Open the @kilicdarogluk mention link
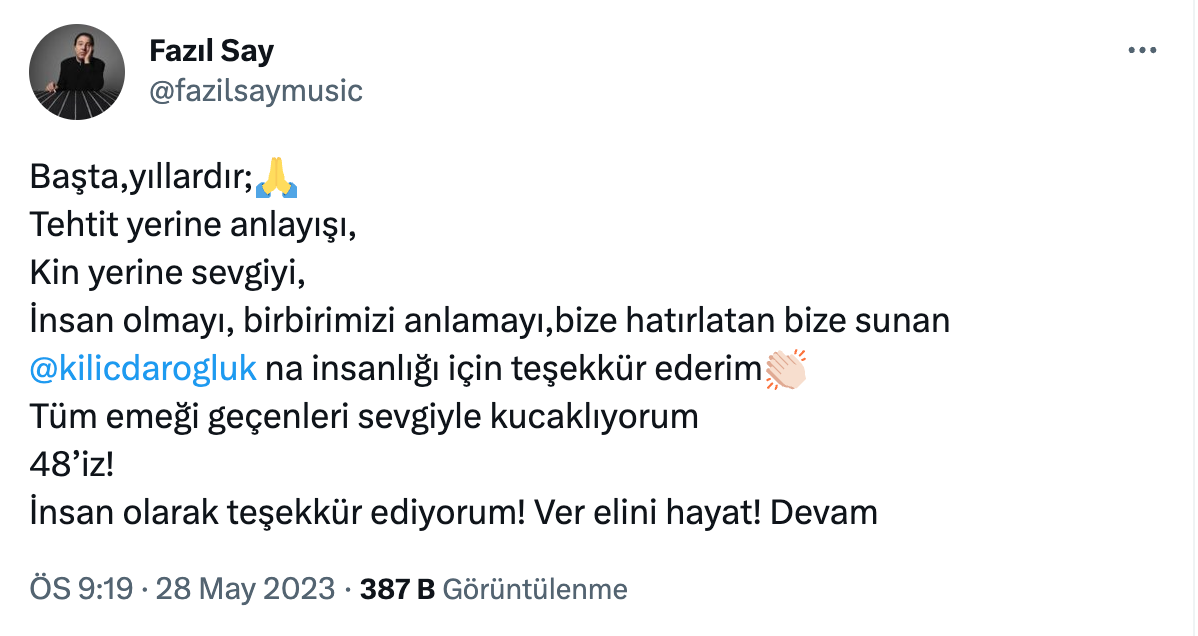Image resolution: width=1198 pixels, height=636 pixels. point(144,369)
